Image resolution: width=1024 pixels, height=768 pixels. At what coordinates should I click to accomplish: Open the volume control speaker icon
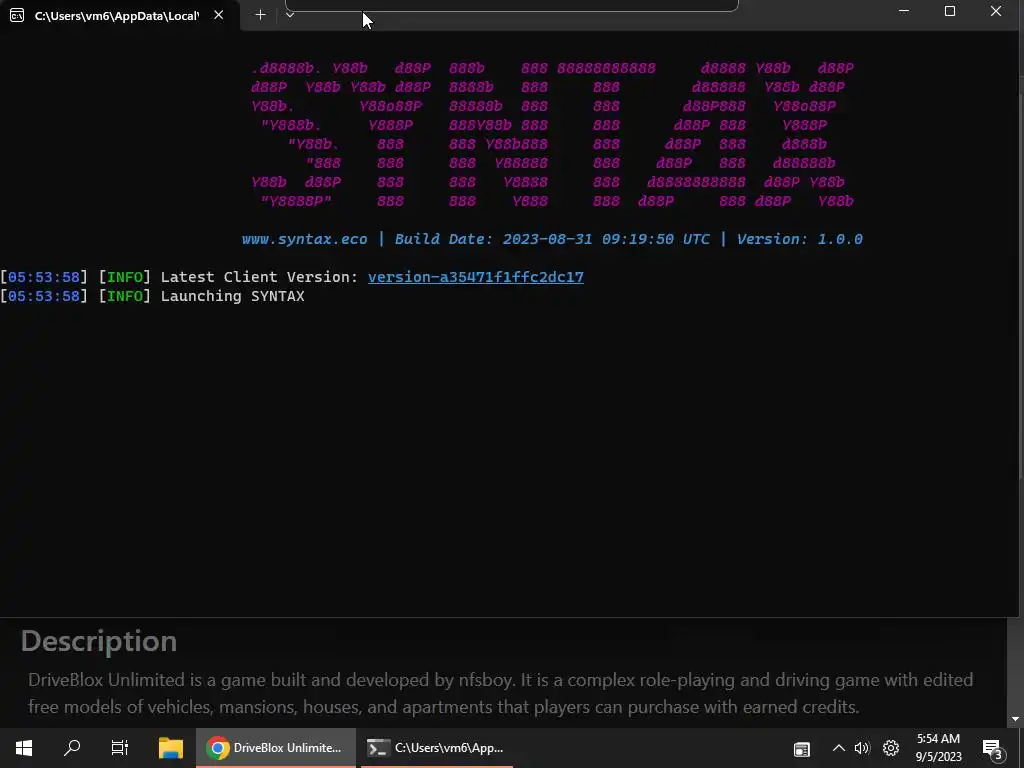[x=862, y=748]
